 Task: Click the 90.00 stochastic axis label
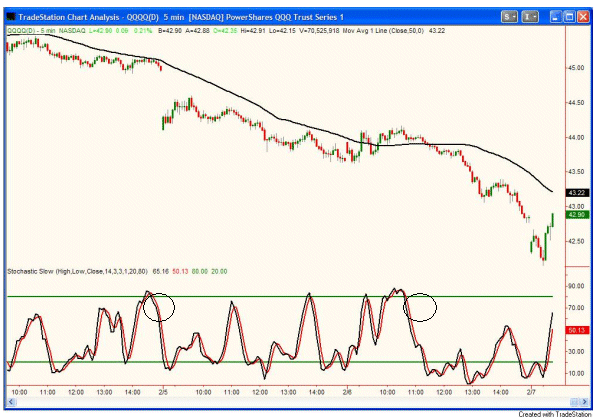[576, 286]
